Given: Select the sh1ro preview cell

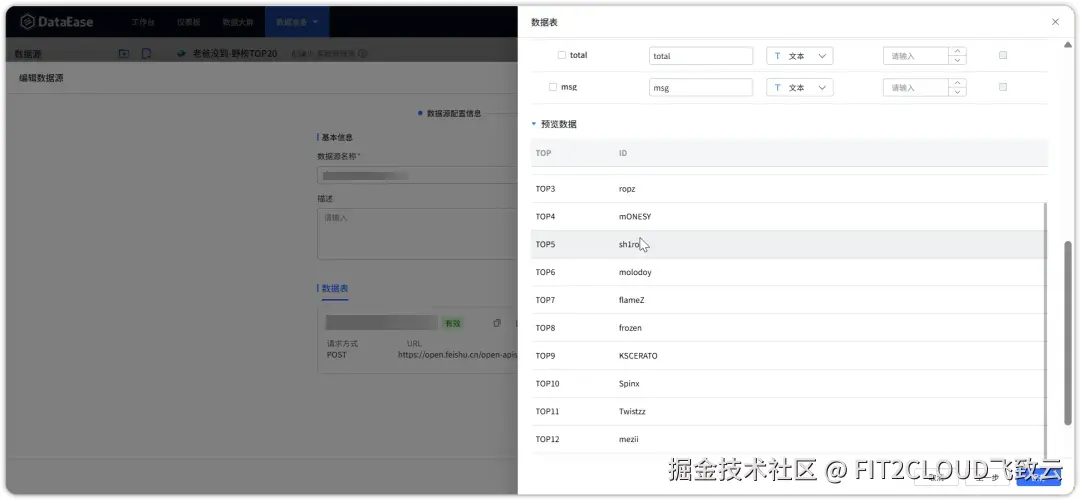Looking at the screenshot, I should pyautogui.click(x=630, y=244).
